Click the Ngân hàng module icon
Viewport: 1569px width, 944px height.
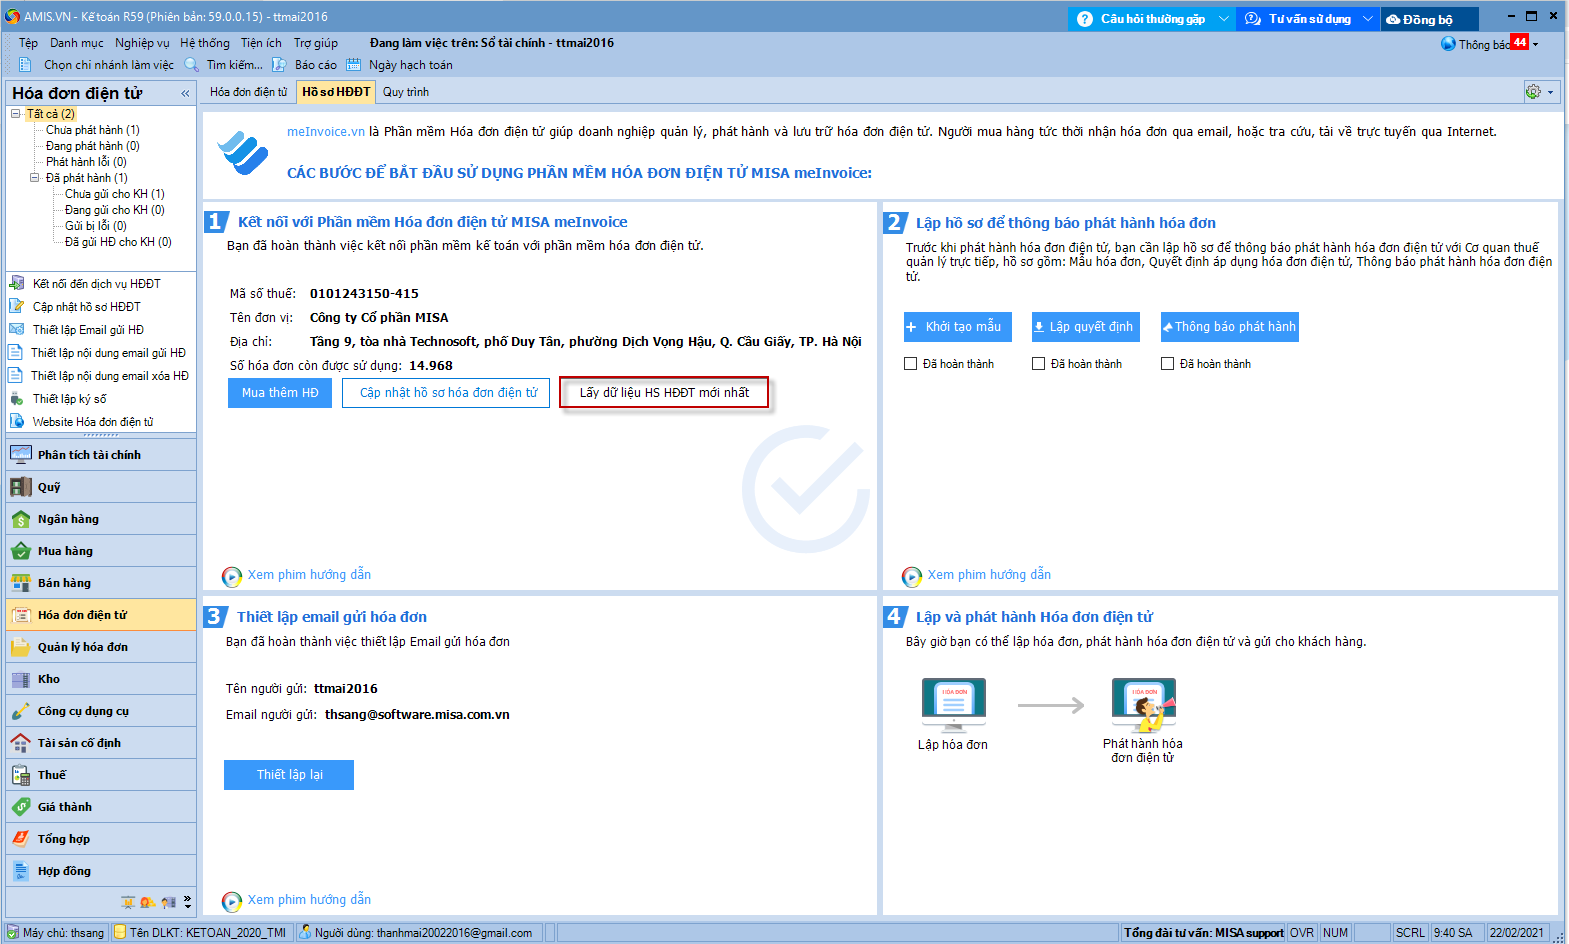click(x=20, y=519)
